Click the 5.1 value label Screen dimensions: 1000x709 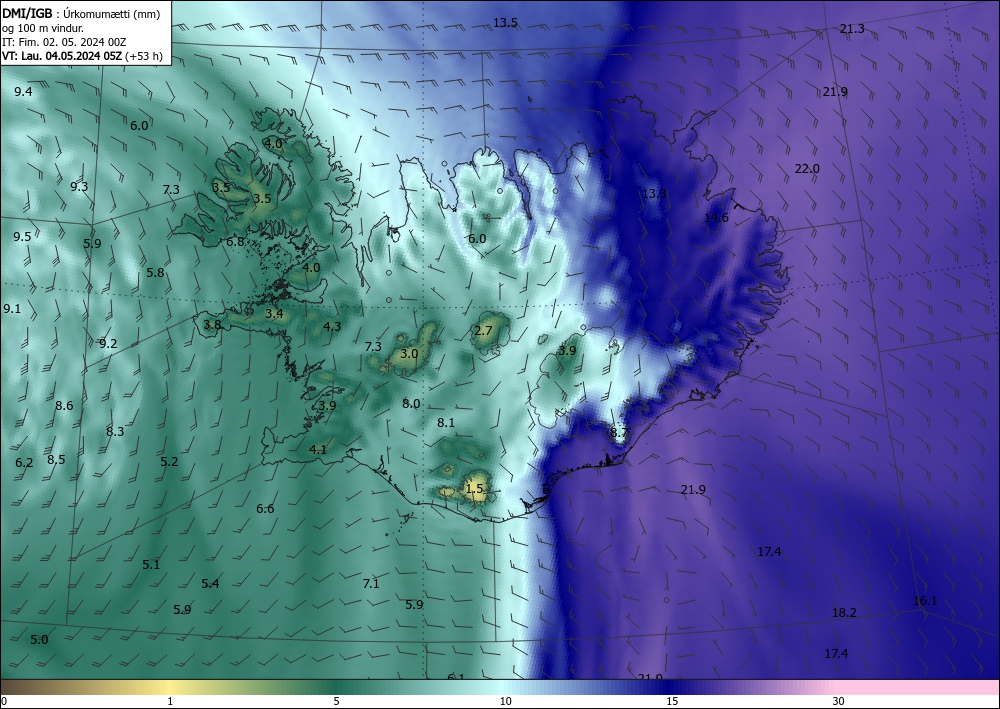click(x=151, y=565)
